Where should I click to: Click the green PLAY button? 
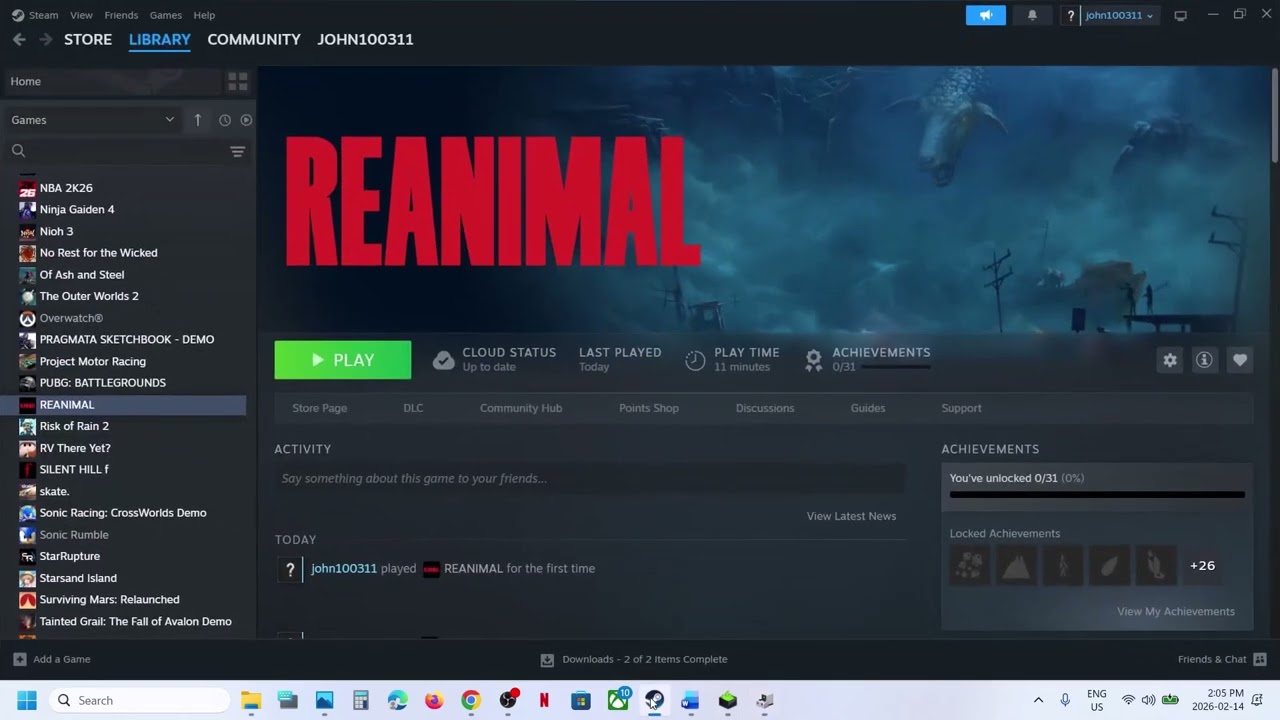(x=343, y=360)
